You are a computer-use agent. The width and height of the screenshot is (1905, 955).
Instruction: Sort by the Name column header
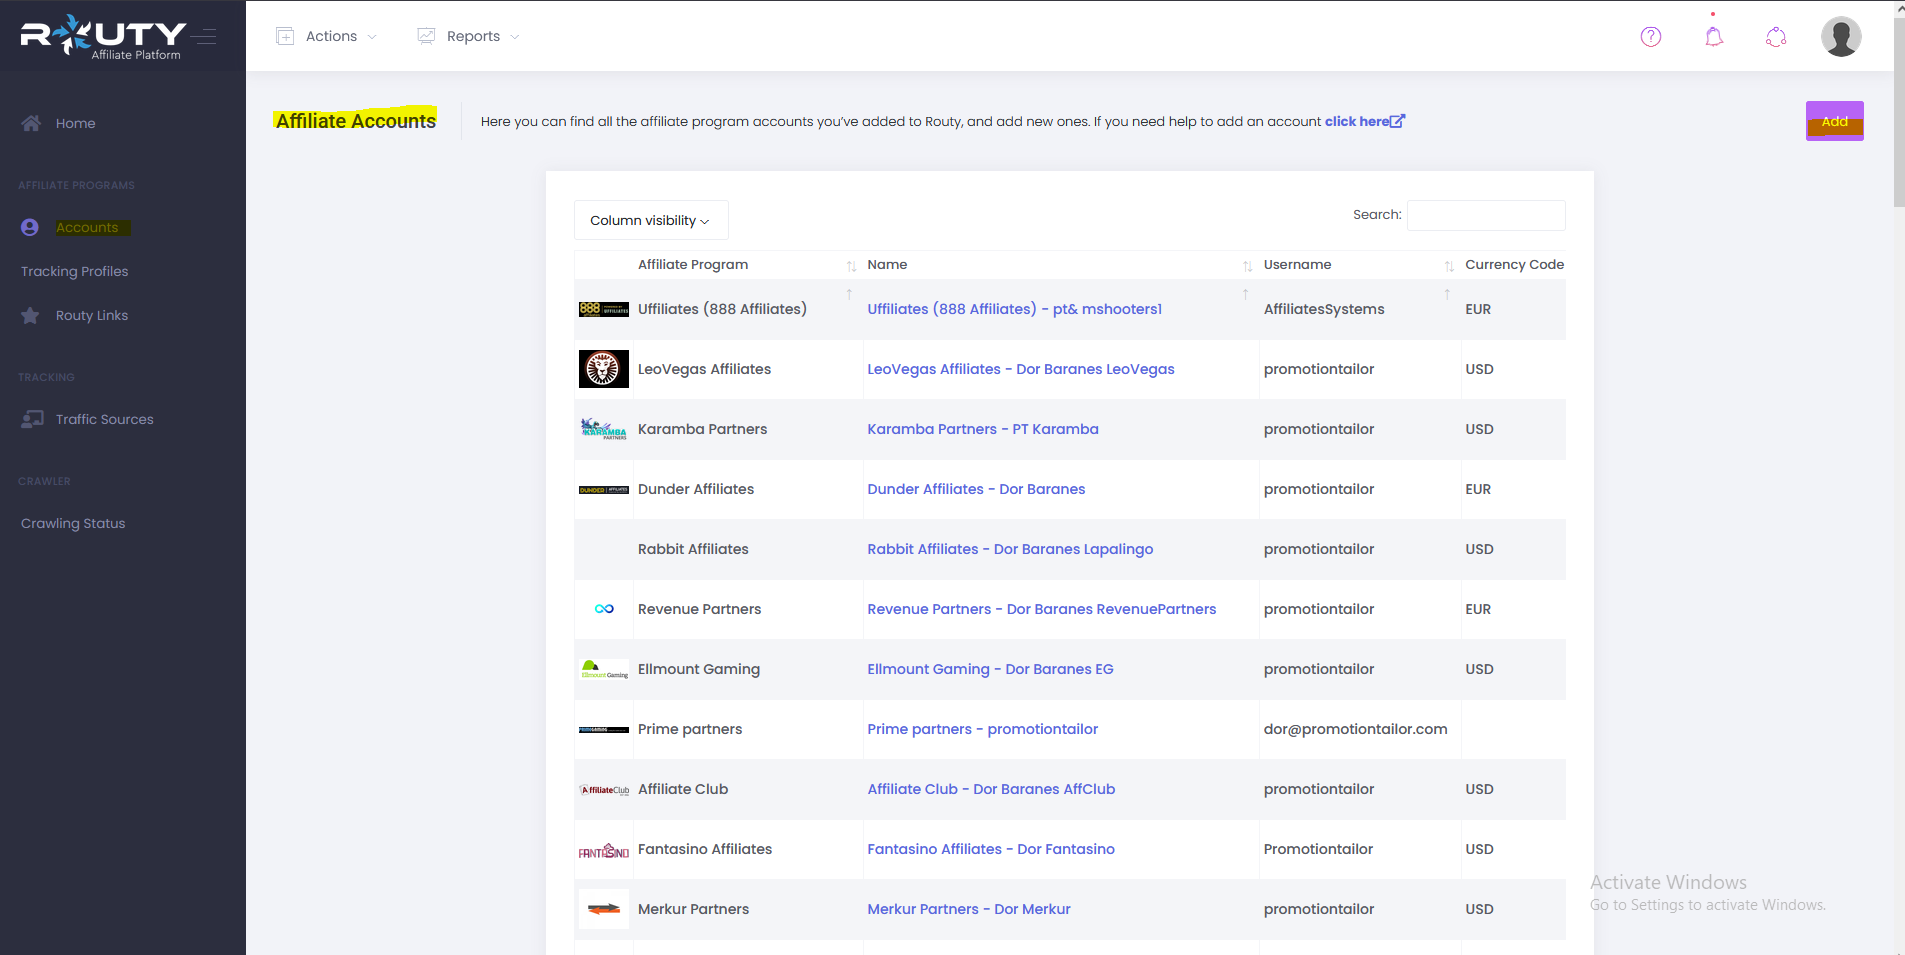1060,265
